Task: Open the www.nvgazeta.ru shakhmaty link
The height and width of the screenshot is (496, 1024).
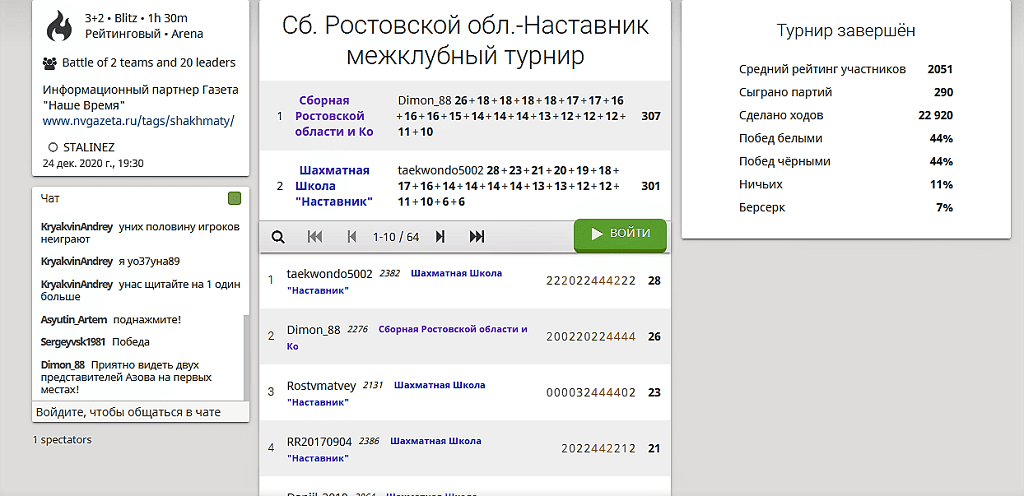Action: point(138,121)
